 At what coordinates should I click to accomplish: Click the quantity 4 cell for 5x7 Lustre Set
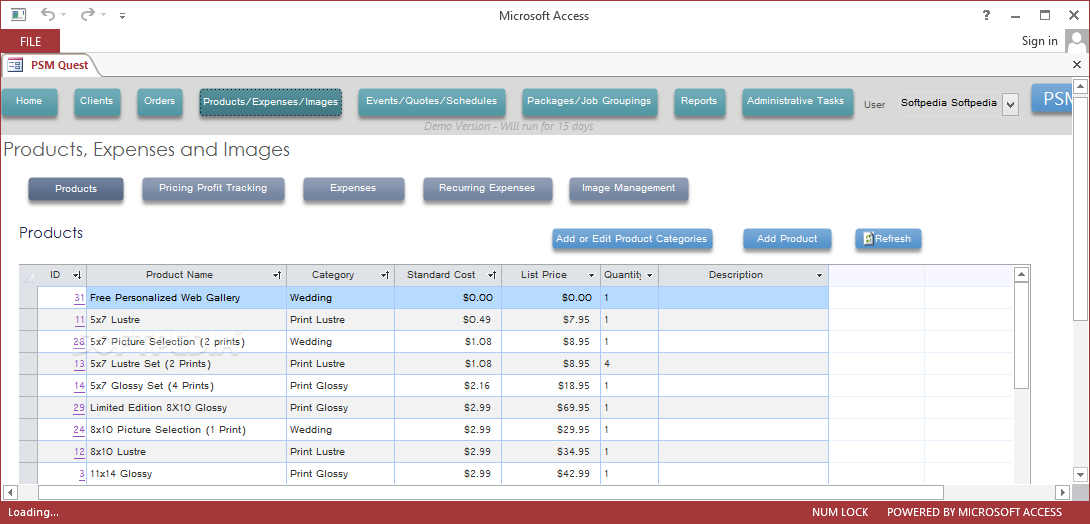click(x=629, y=364)
